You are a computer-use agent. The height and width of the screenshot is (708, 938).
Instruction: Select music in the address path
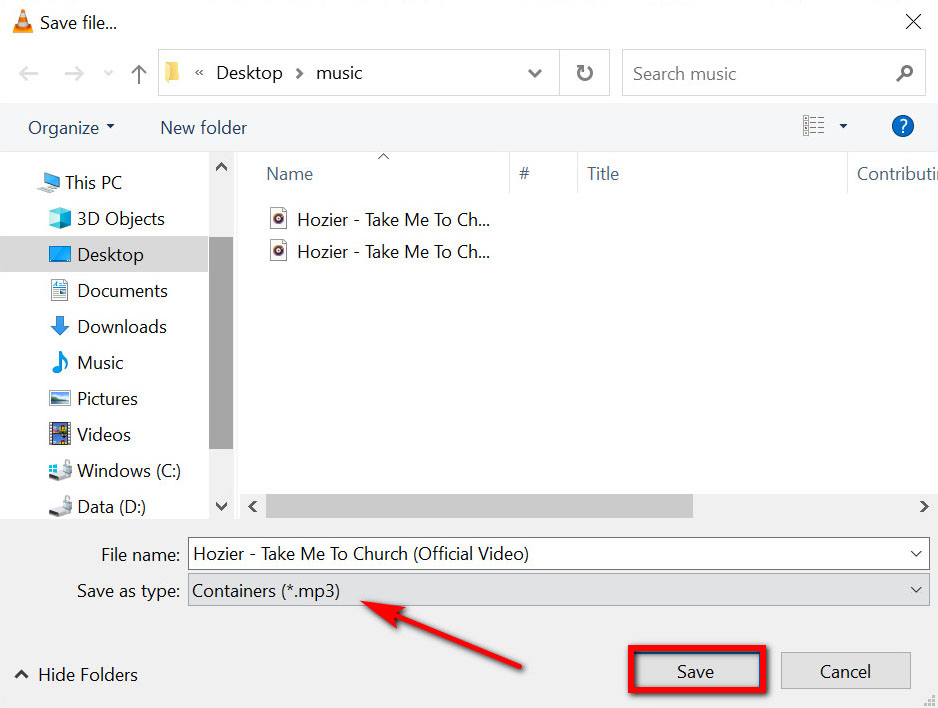339,73
